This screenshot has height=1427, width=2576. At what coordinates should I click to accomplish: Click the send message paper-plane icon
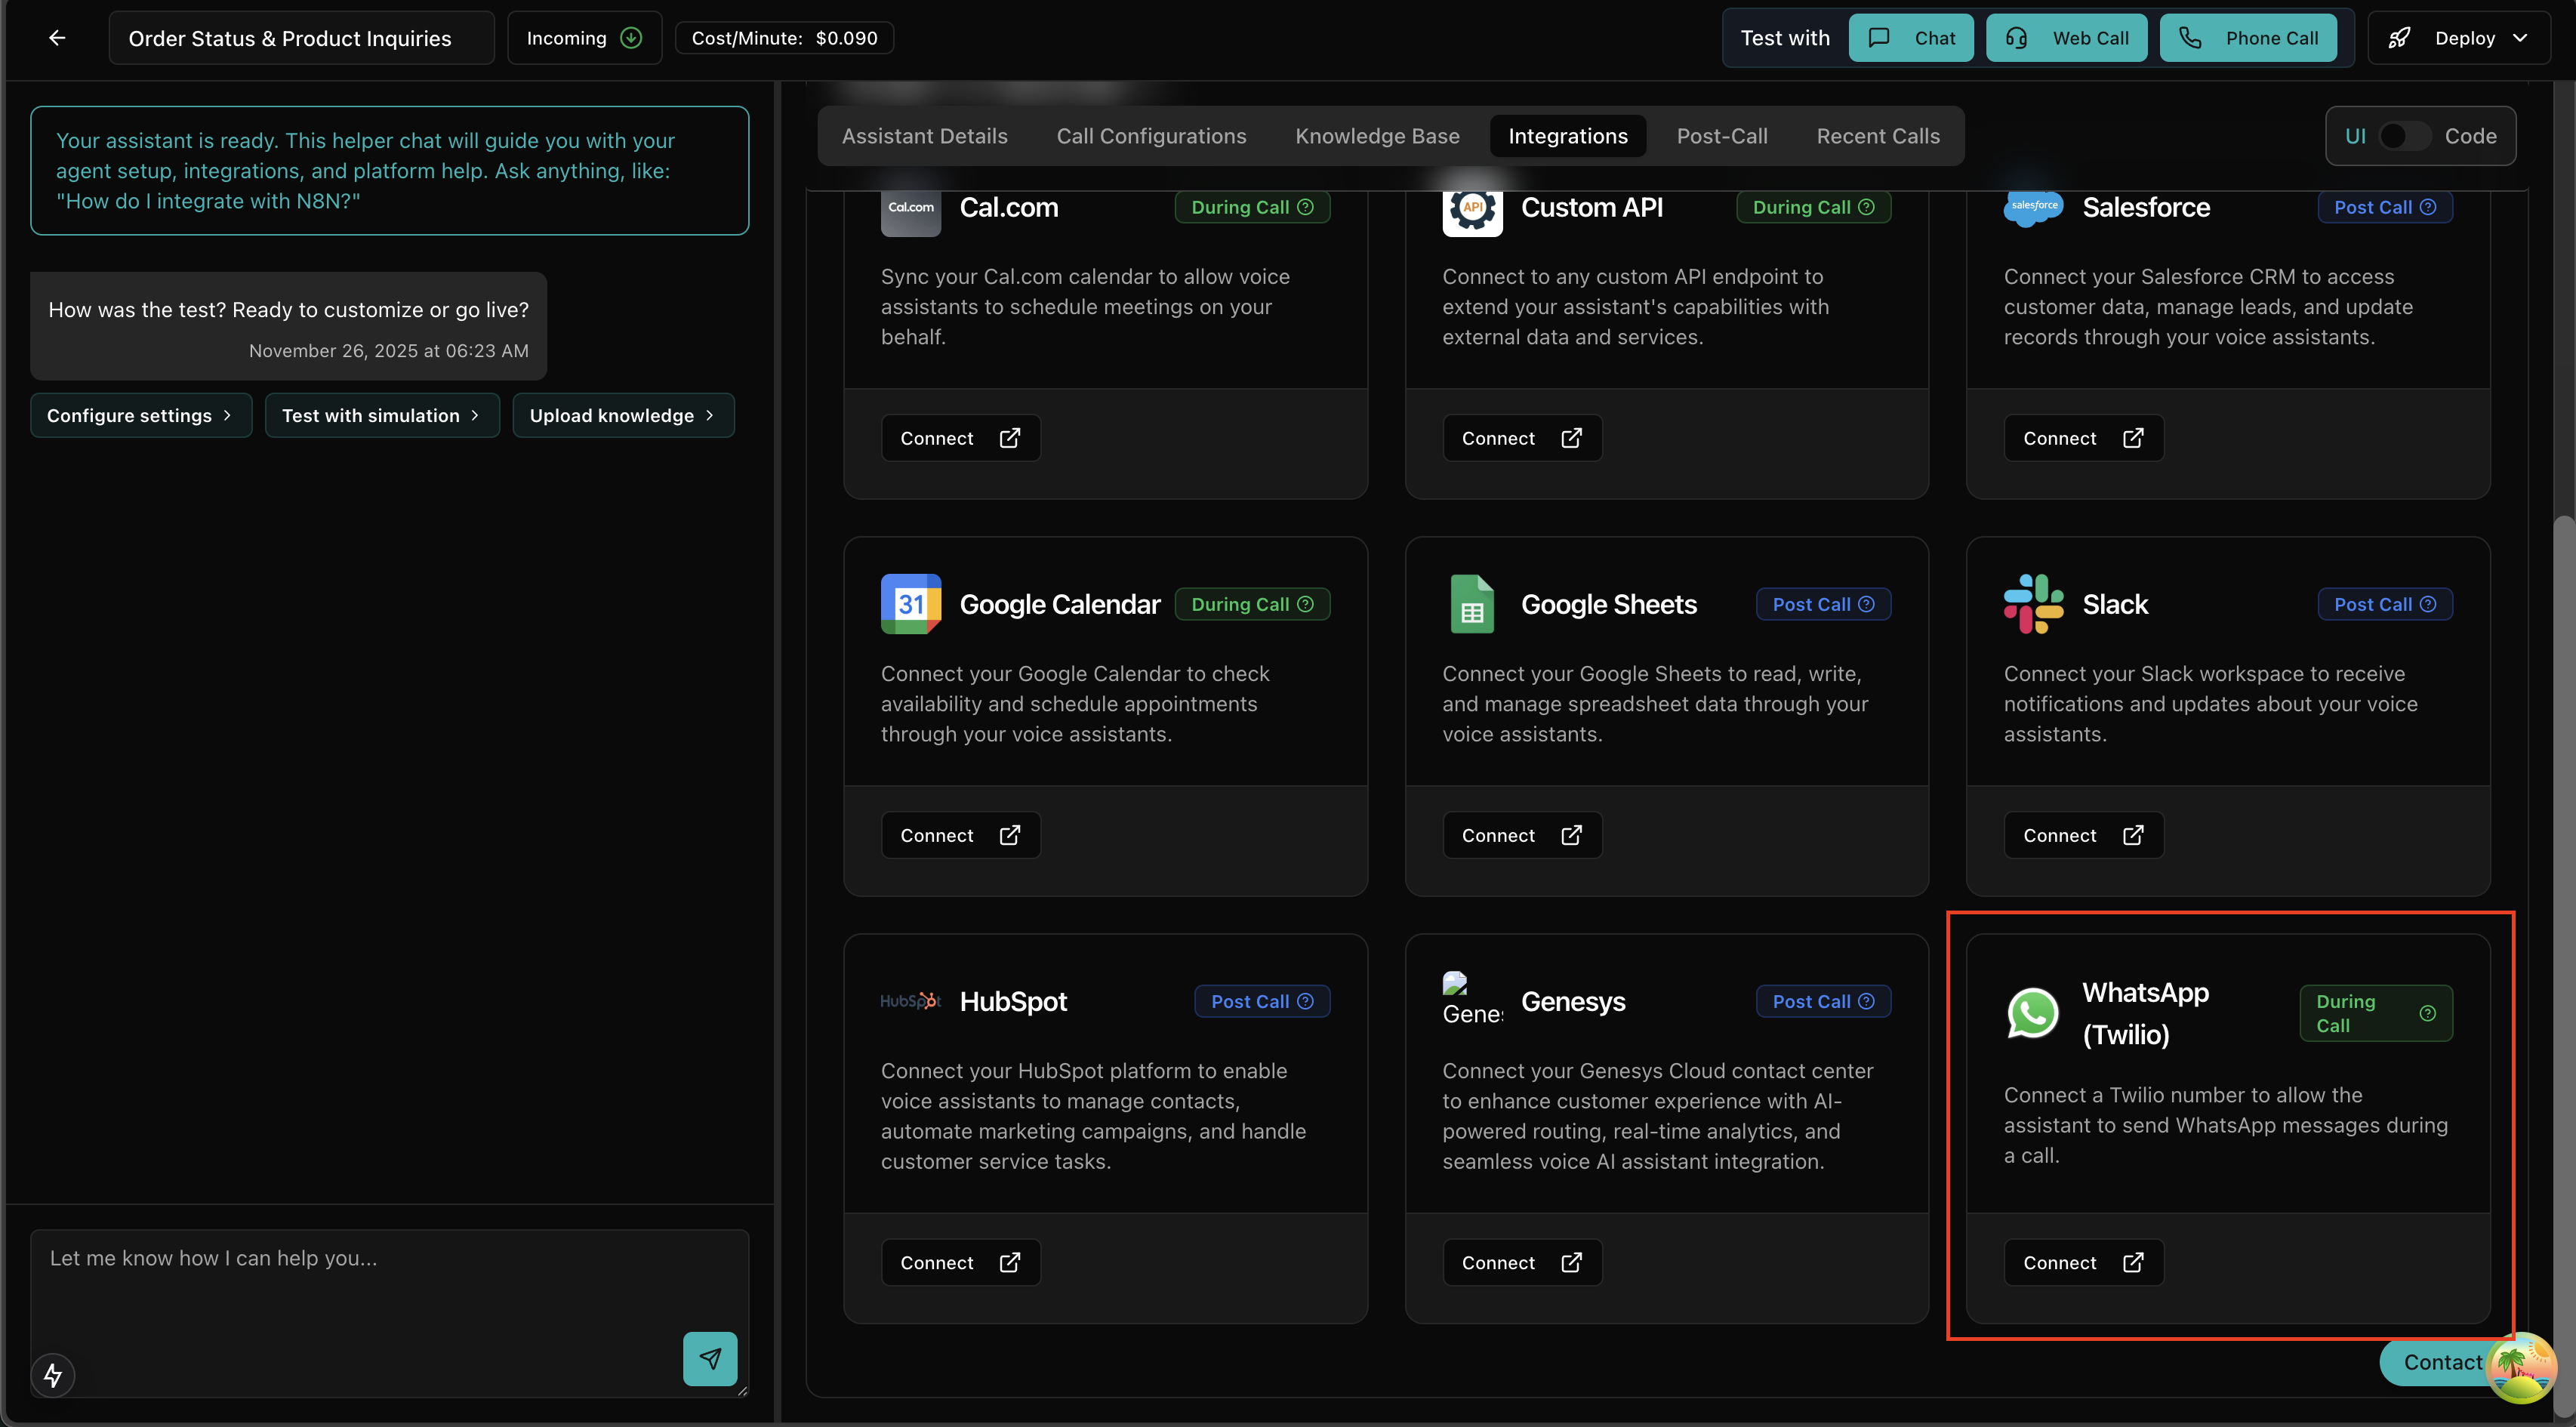[x=710, y=1359]
